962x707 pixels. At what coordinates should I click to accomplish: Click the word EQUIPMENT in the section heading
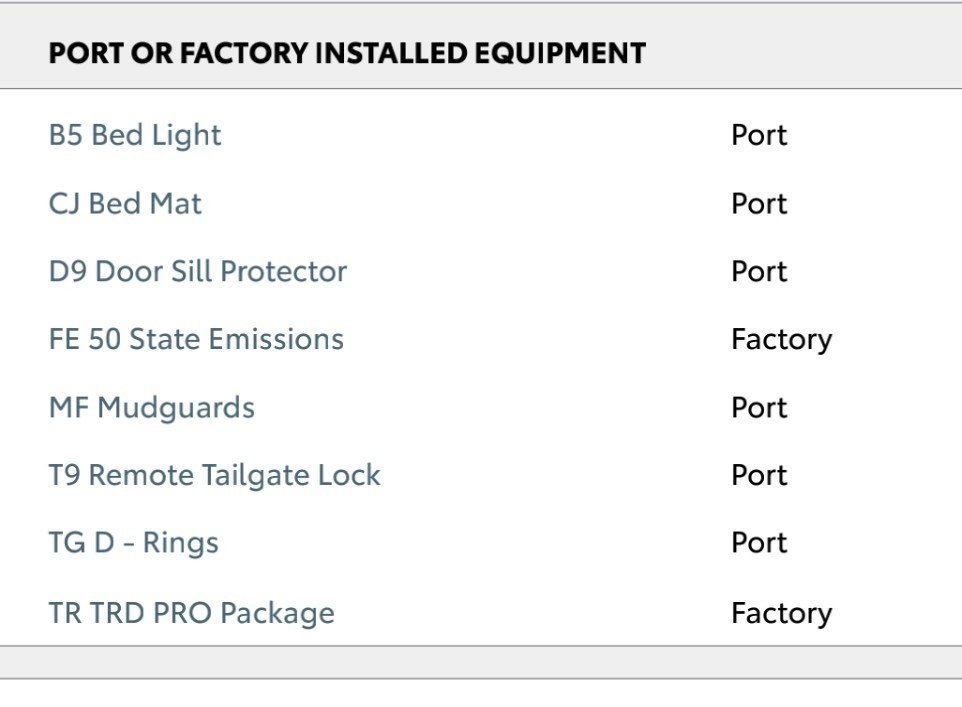tap(560, 53)
